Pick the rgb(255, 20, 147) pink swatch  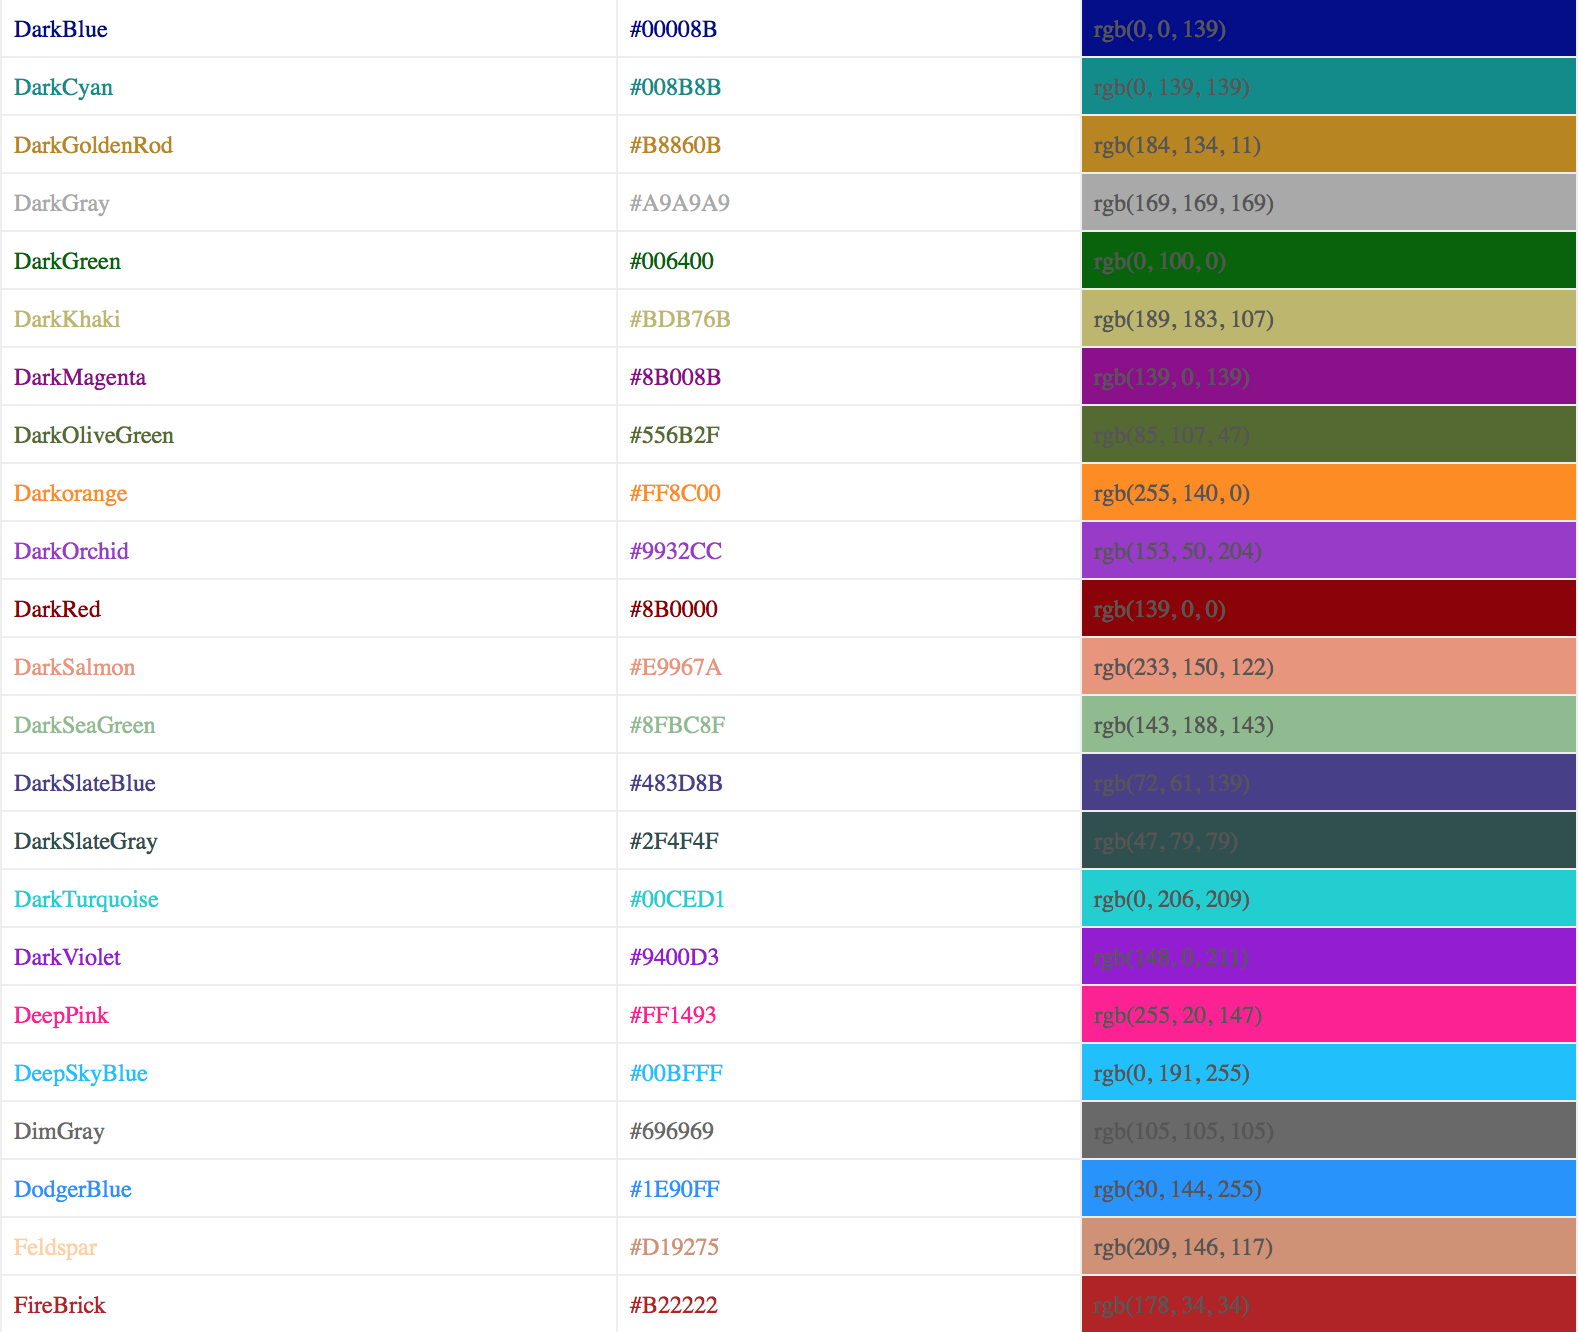pyautogui.click(x=1329, y=1014)
